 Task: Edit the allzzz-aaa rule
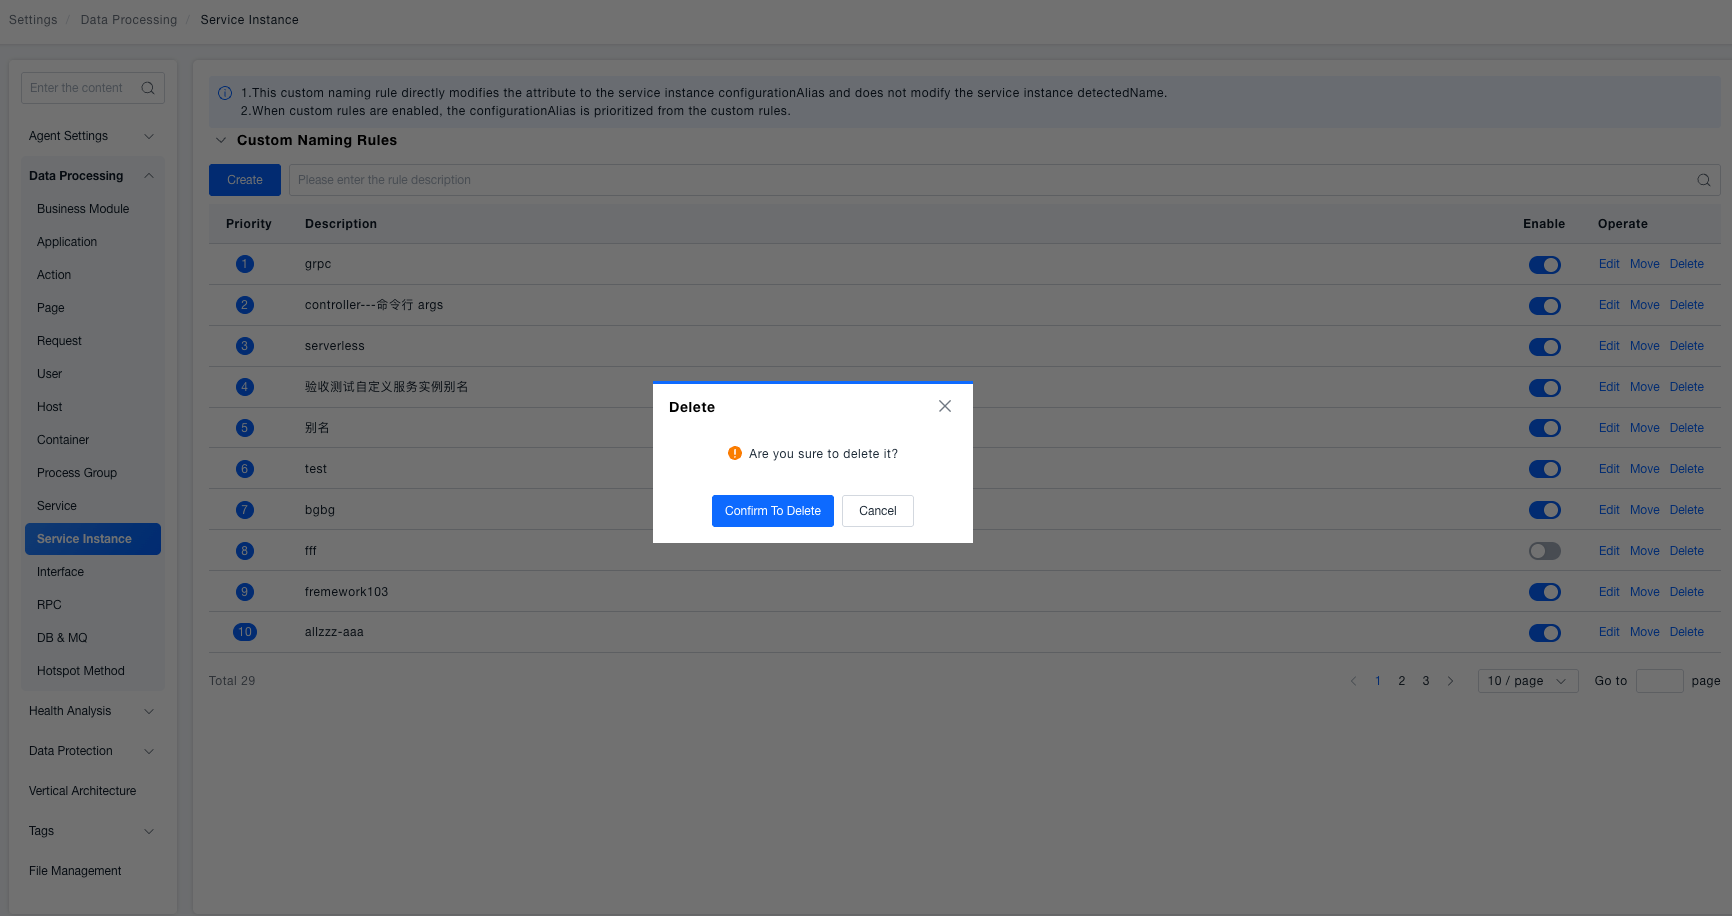[1609, 632]
